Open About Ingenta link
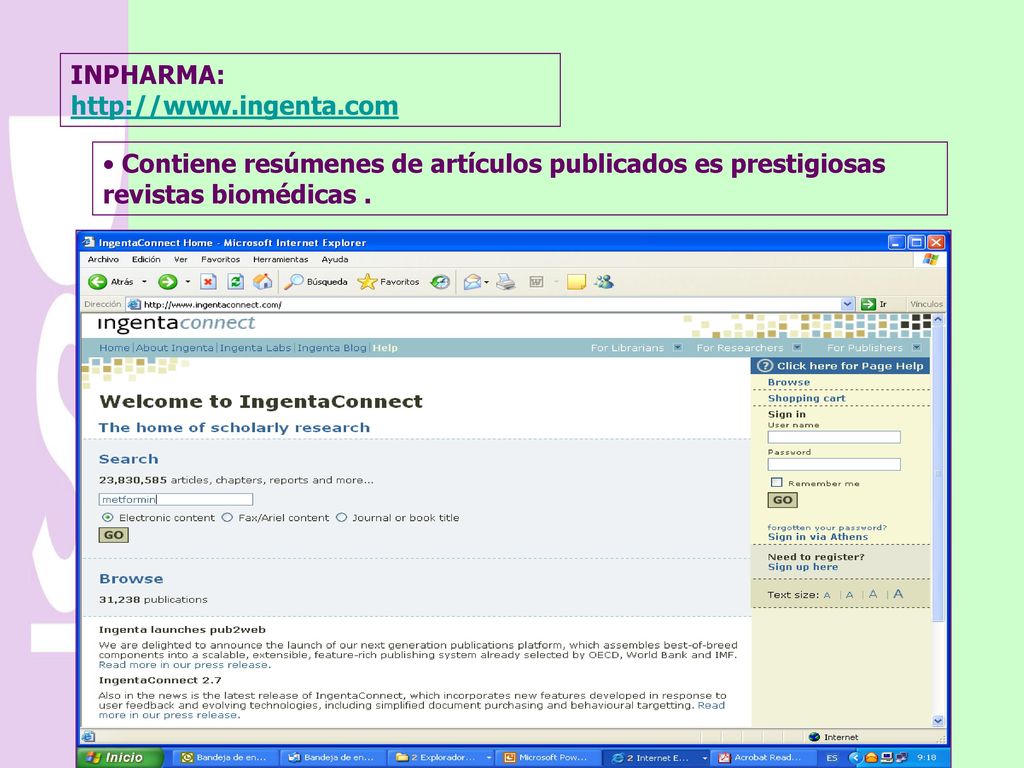Viewport: 1024px width, 768px height. [174, 347]
